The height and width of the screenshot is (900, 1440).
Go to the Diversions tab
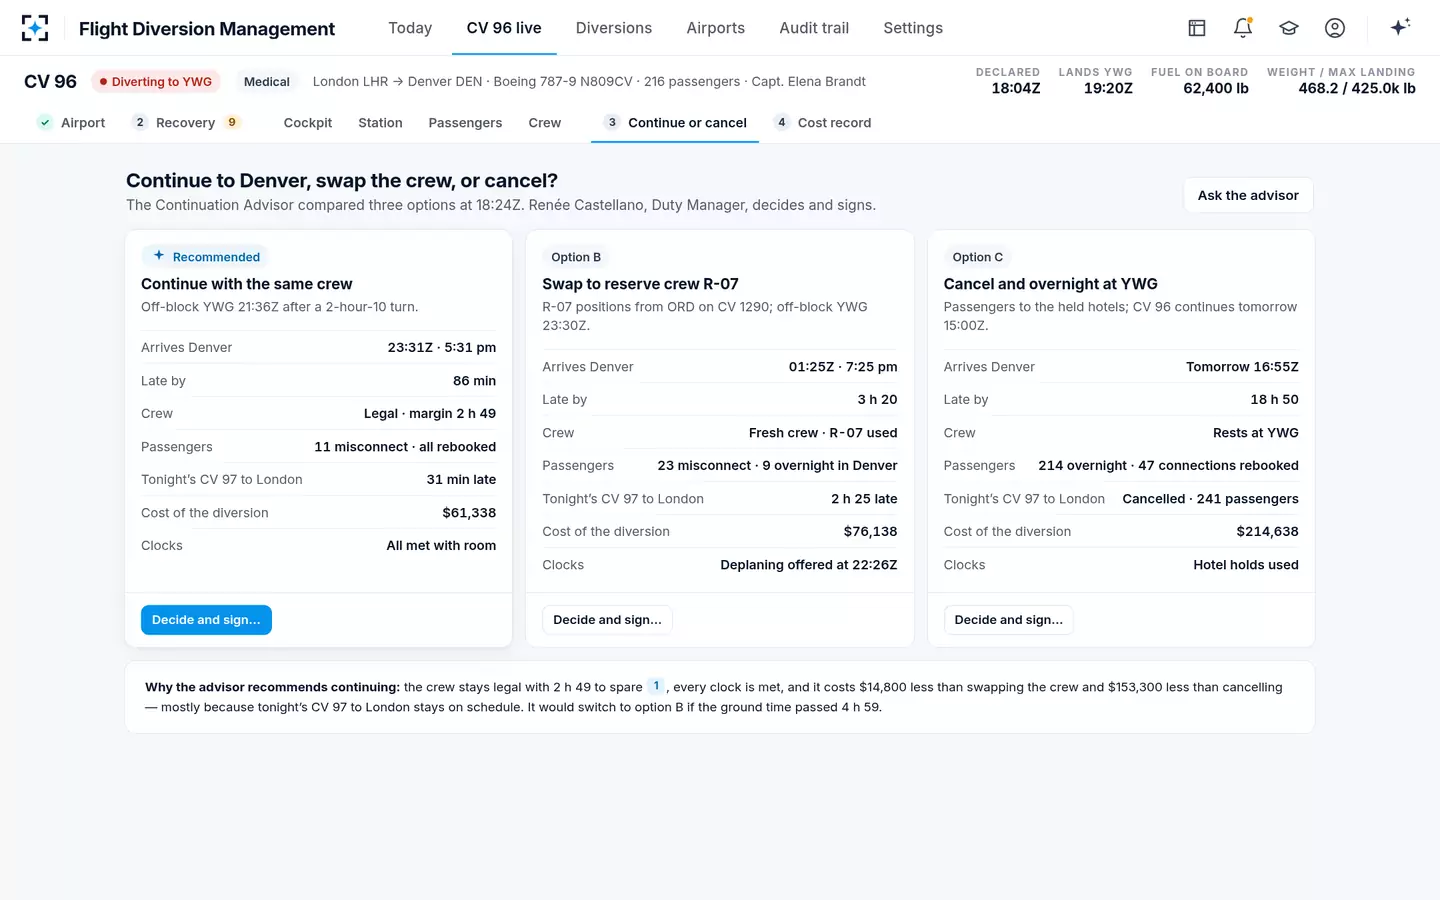(x=614, y=28)
